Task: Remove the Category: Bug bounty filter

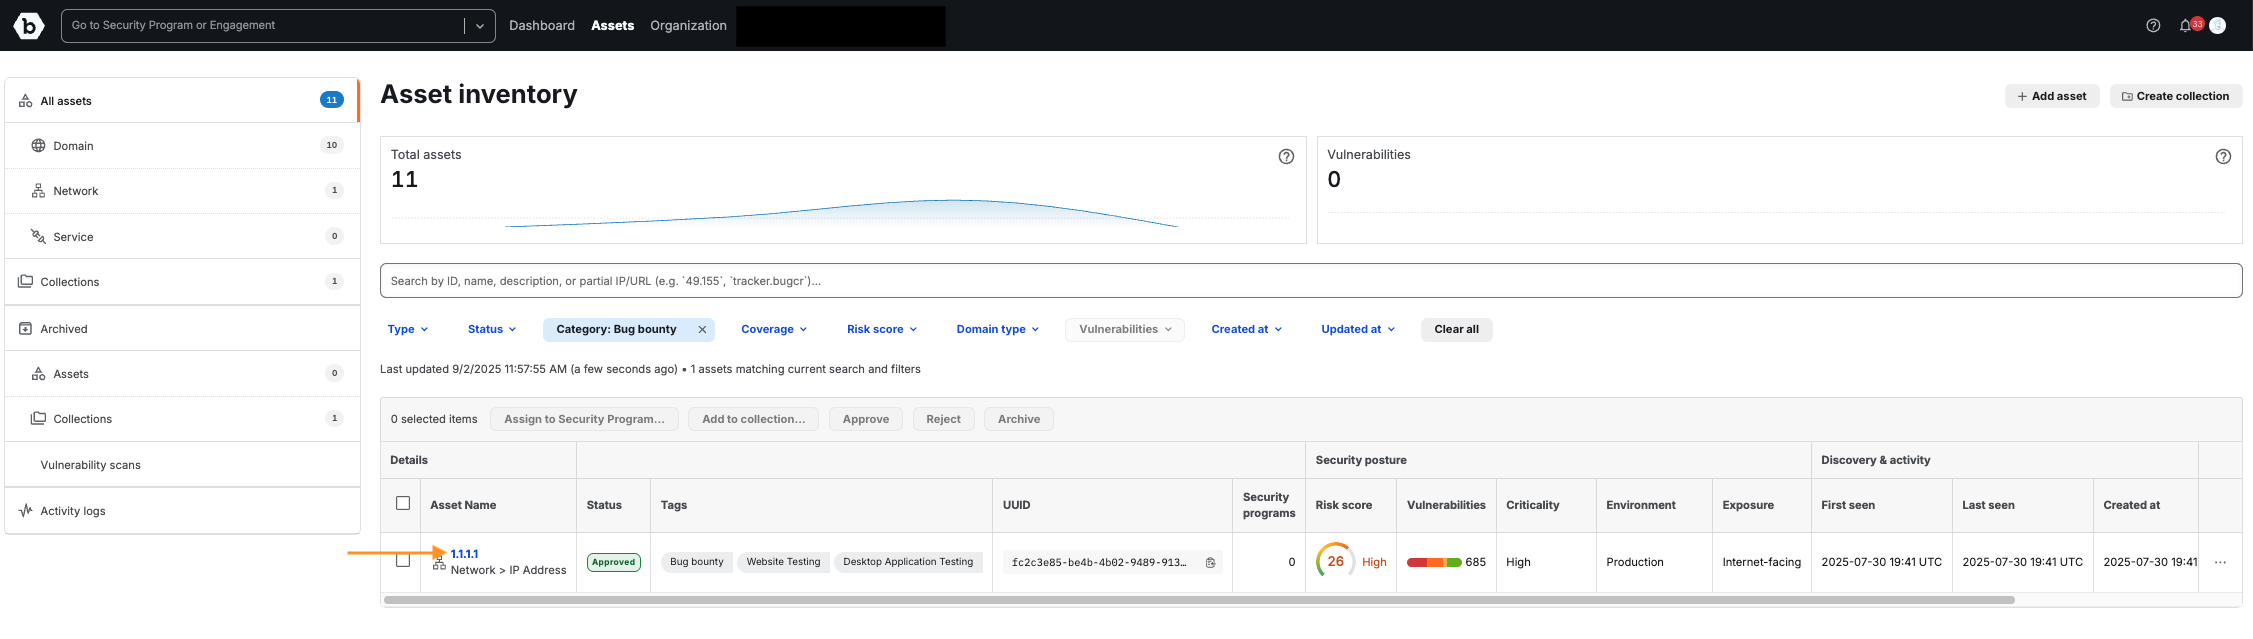Action: 702,330
